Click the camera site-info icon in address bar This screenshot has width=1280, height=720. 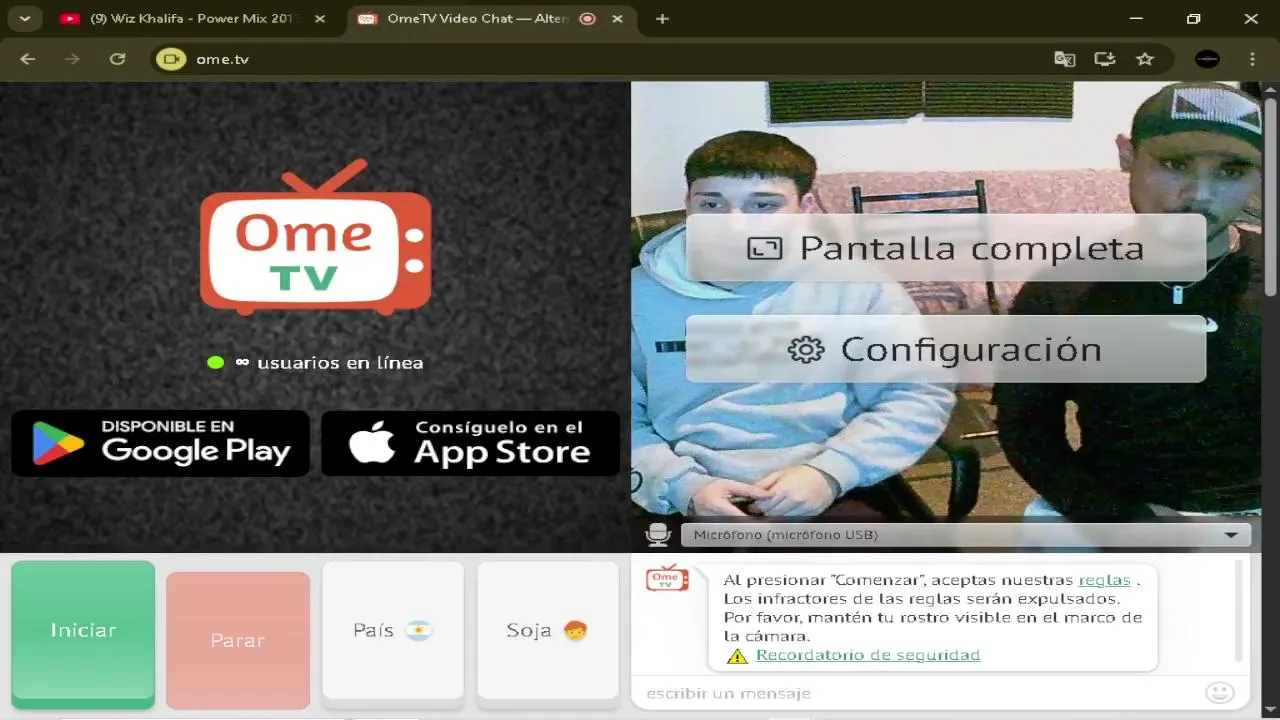[171, 59]
